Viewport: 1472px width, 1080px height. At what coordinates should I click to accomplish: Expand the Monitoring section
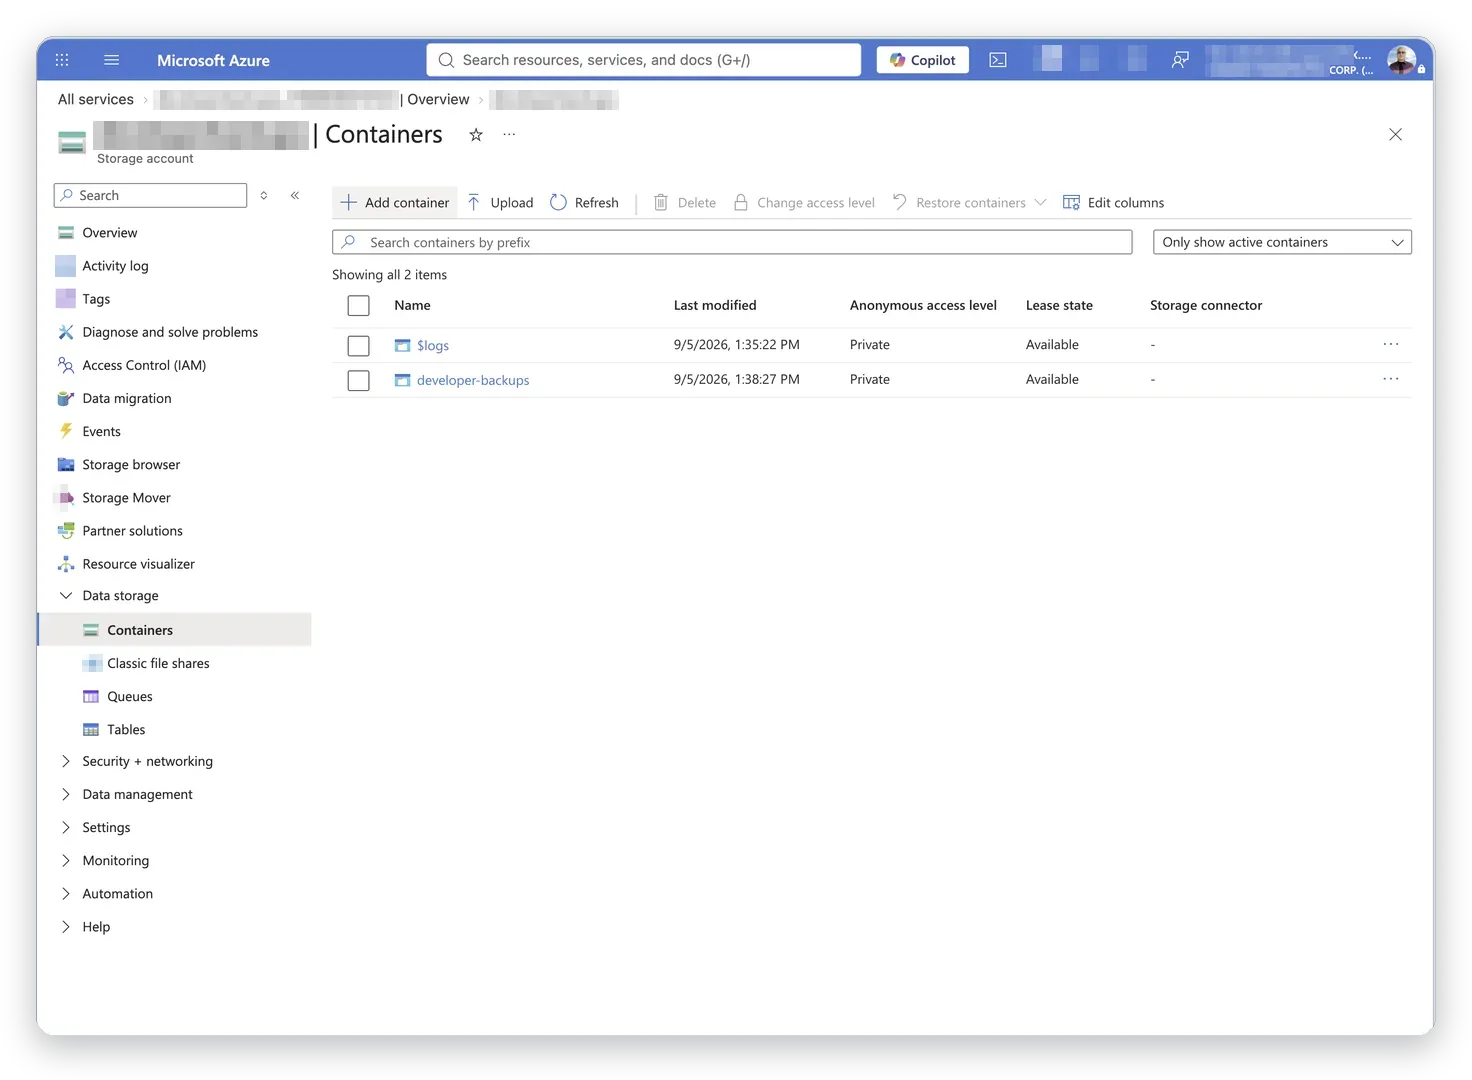(66, 860)
